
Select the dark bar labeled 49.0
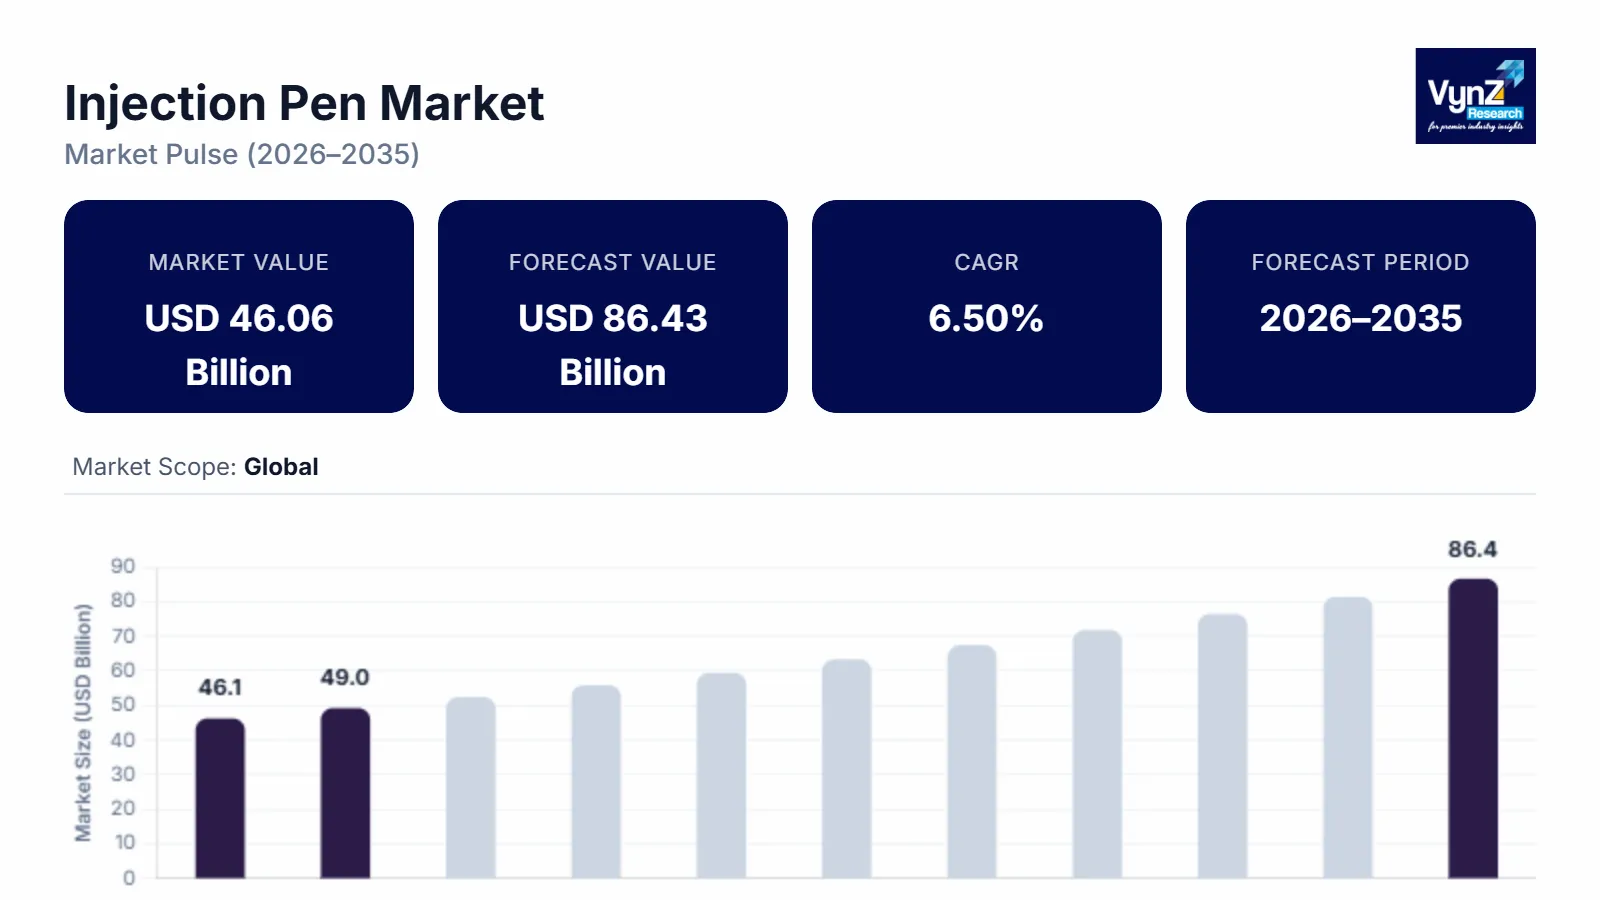tap(345, 793)
